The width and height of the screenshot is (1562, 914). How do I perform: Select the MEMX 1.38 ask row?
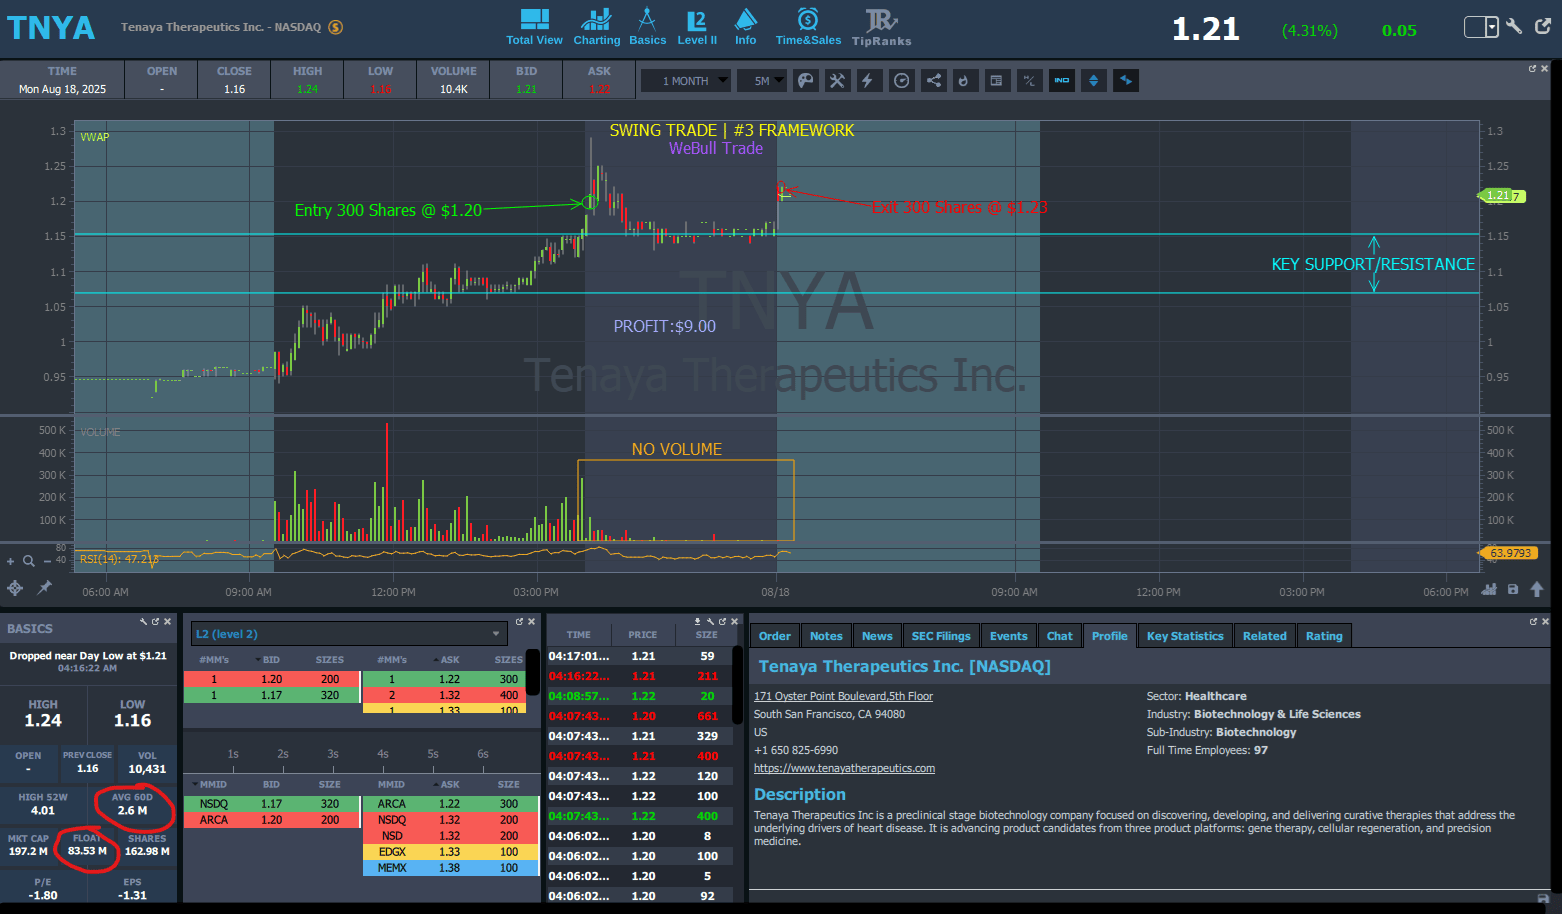(450, 868)
